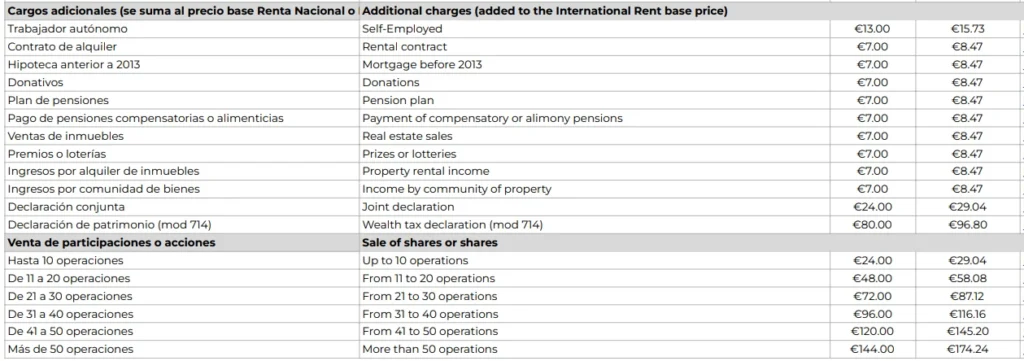Viewport: 1024px width, 361px height.
Task: Select the 'Donations' cell
Action: tap(594, 82)
